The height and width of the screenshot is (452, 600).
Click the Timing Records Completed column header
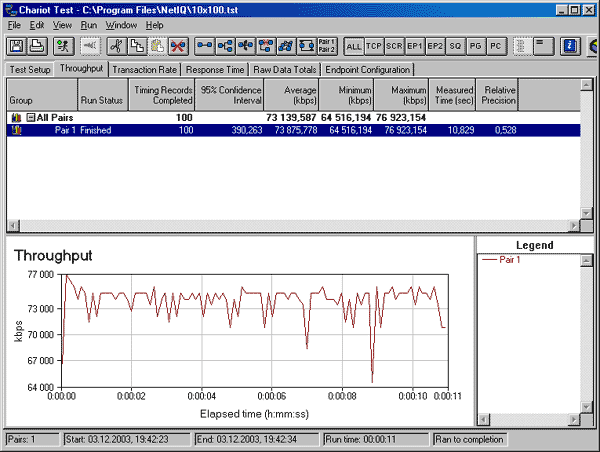click(162, 95)
